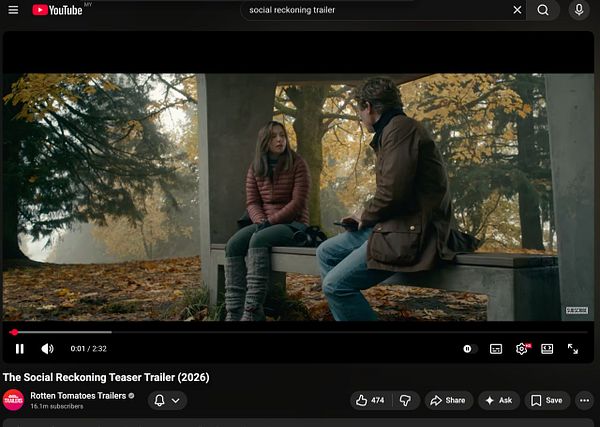
Task: Clear the search query with X
Action: [517, 10]
